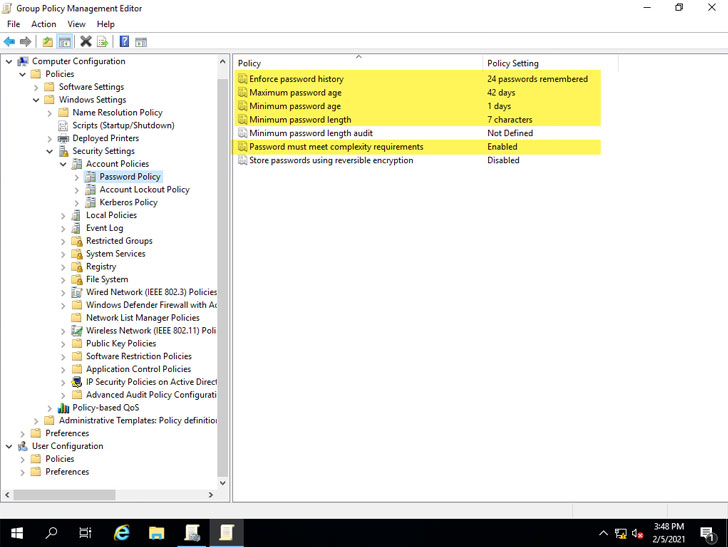Open Help via the question mark icon
Viewport: 728px width, 547px height.
124,42
